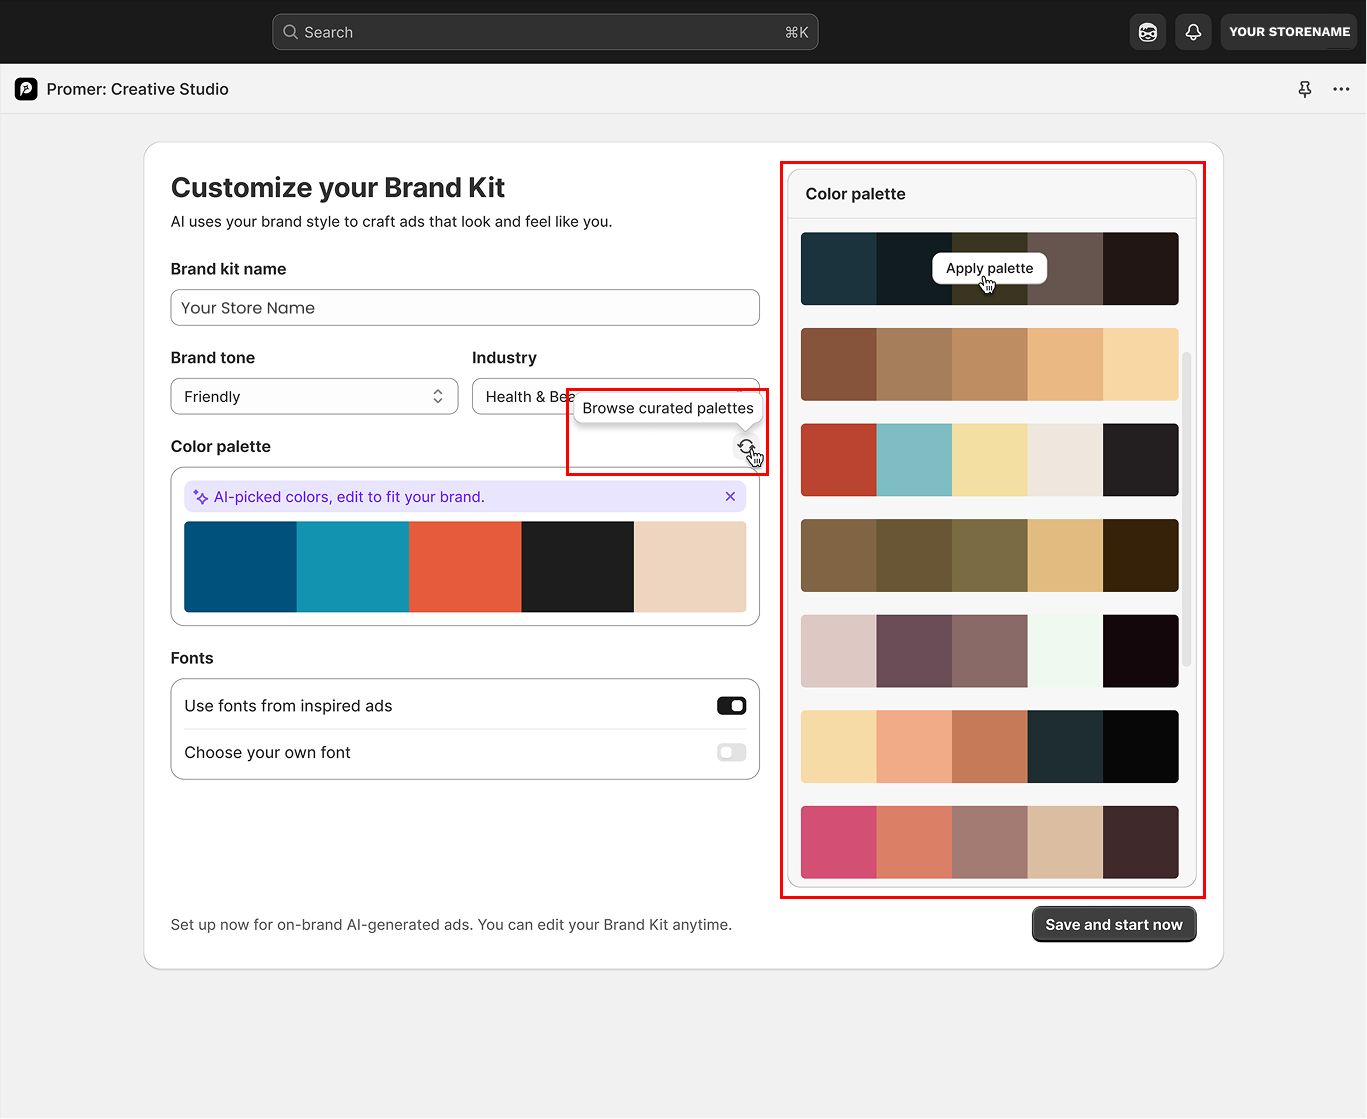Click the sparkle icon in AI-picked banner
The image size is (1367, 1119).
click(200, 497)
